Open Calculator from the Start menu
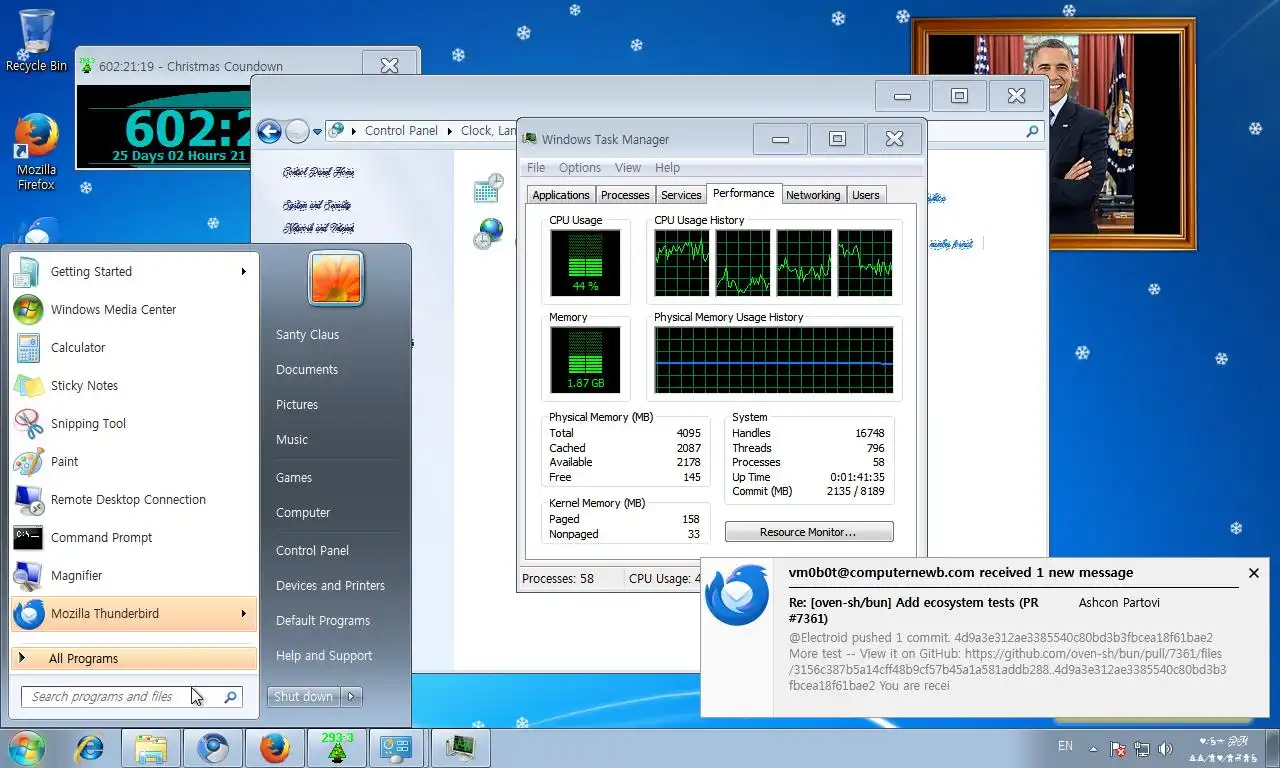1280x768 pixels. (132, 348)
